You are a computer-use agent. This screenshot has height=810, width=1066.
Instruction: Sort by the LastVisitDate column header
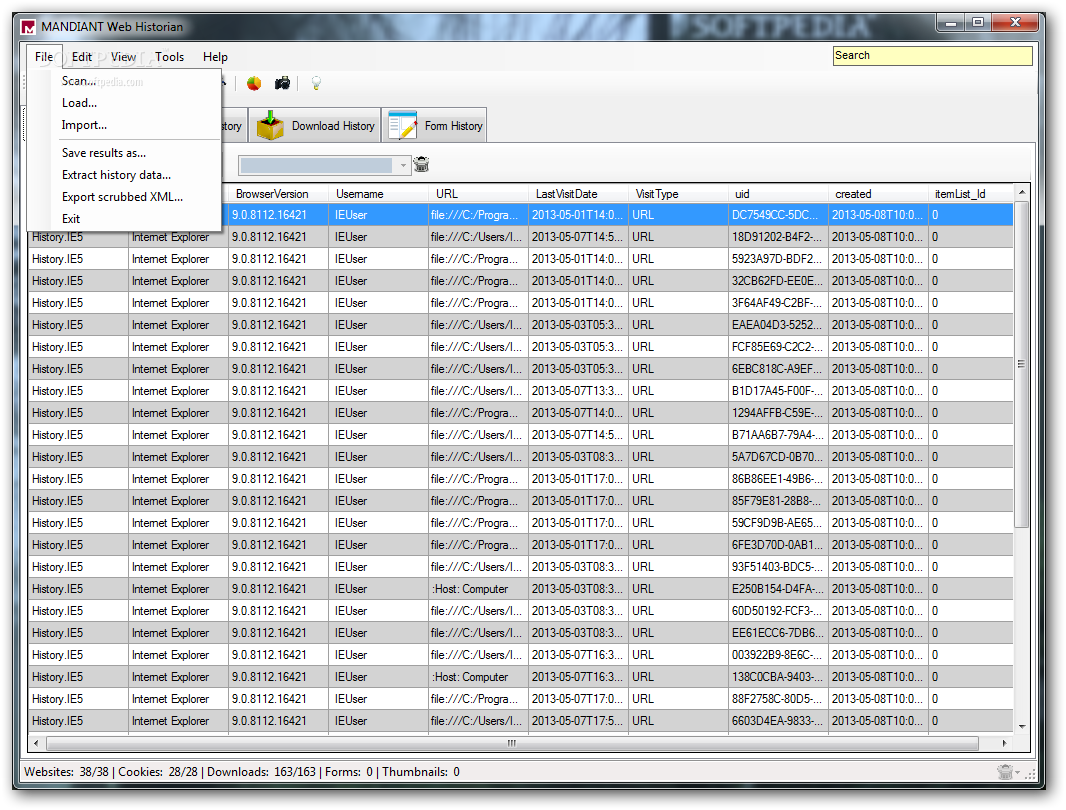coord(578,194)
